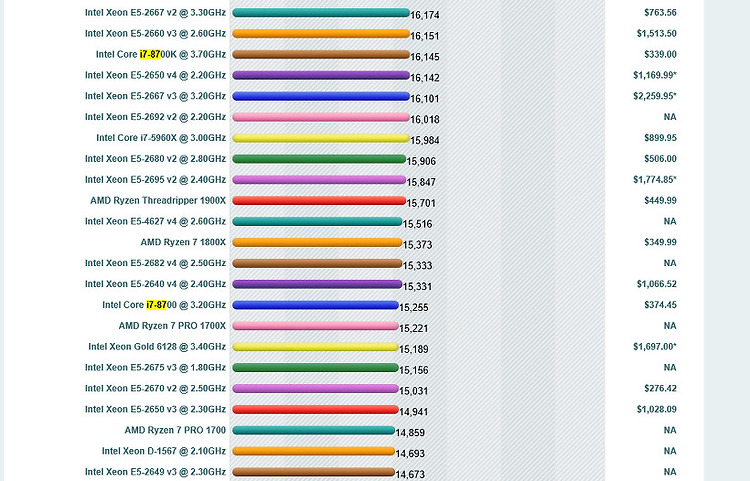Select the score value 15,906

coord(421,161)
